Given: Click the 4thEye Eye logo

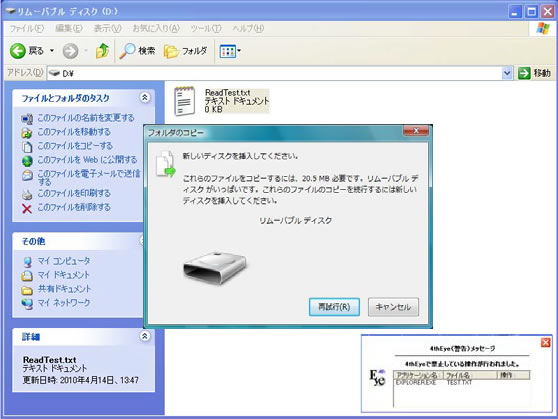Looking at the screenshot, I should point(378,378).
